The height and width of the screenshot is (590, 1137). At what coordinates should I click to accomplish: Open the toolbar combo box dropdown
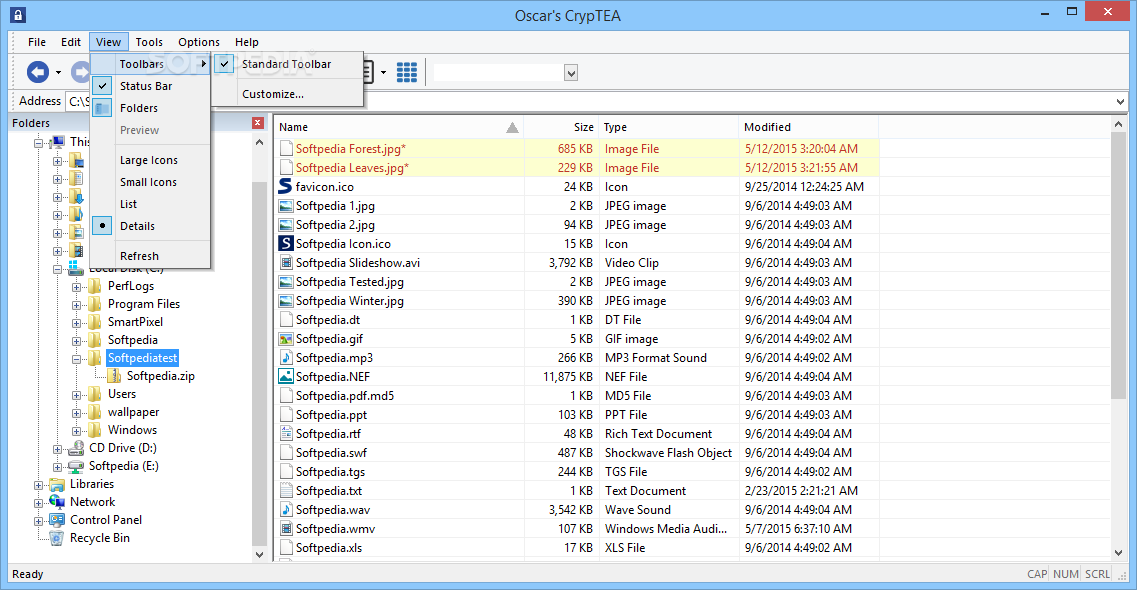tap(571, 72)
